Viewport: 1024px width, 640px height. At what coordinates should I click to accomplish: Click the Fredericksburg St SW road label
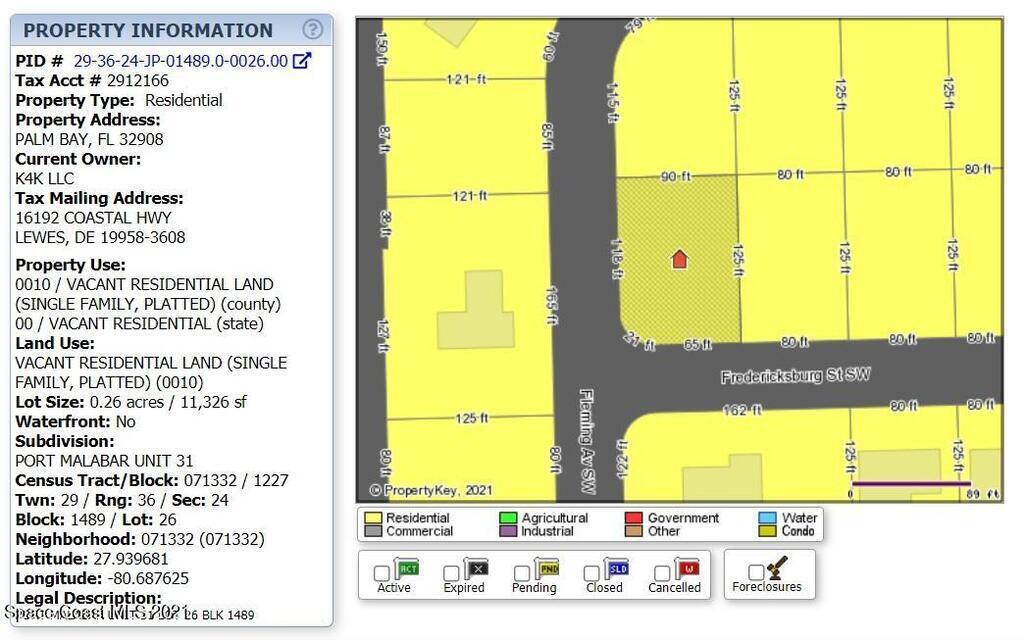(x=795, y=376)
